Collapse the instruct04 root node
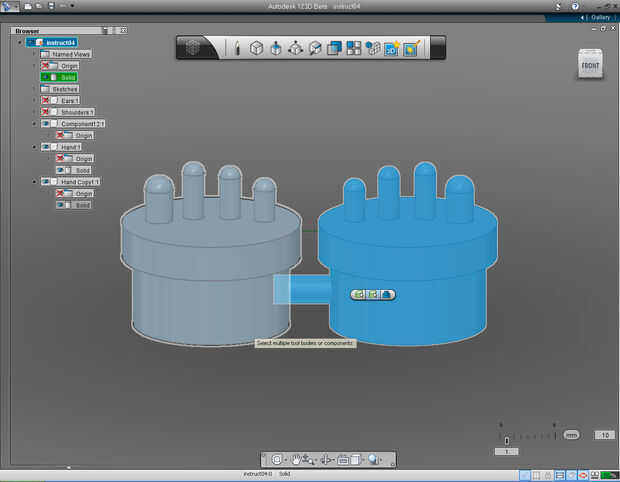620x482 pixels. coord(20,42)
